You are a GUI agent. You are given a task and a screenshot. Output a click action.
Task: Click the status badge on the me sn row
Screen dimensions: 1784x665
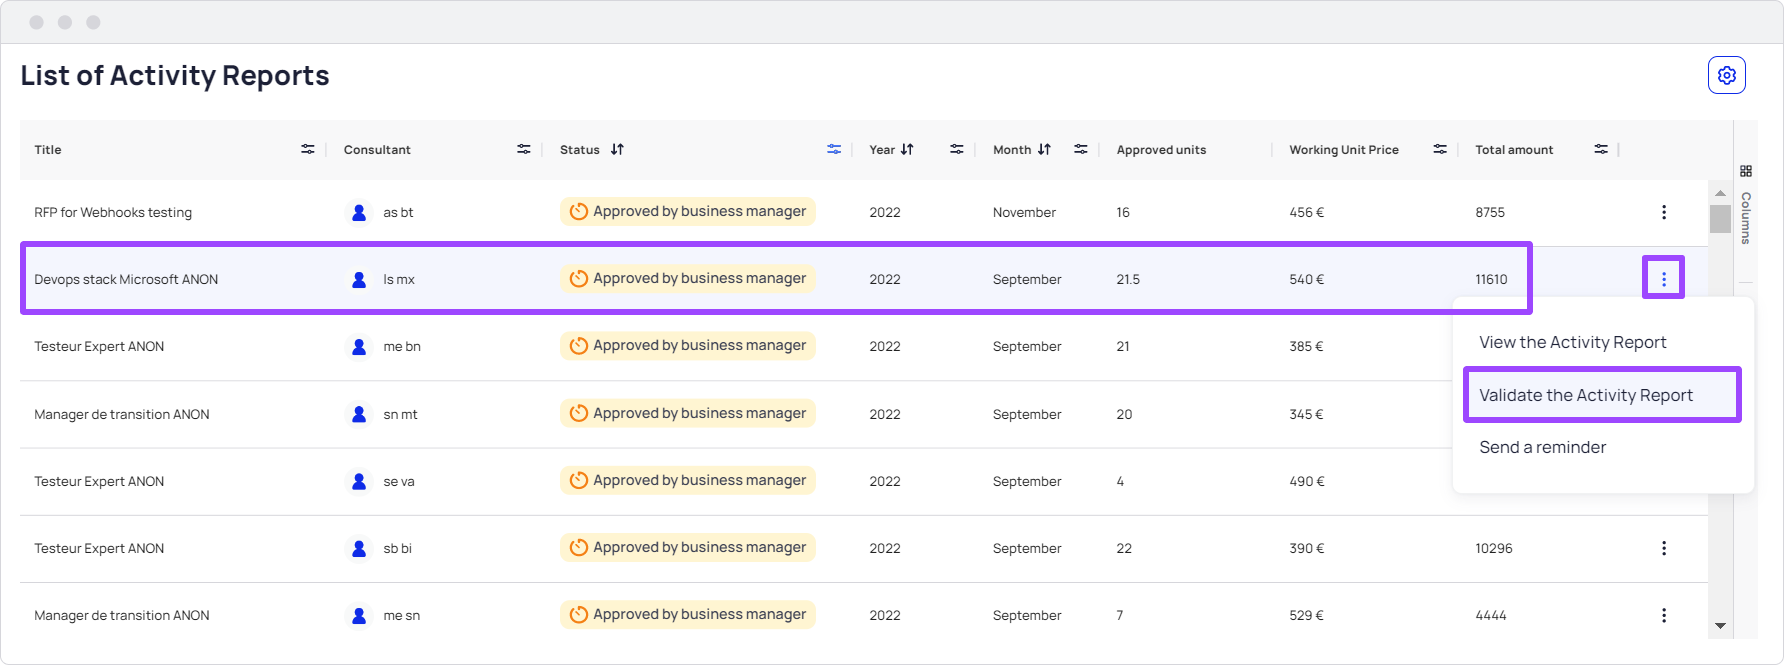(x=688, y=614)
